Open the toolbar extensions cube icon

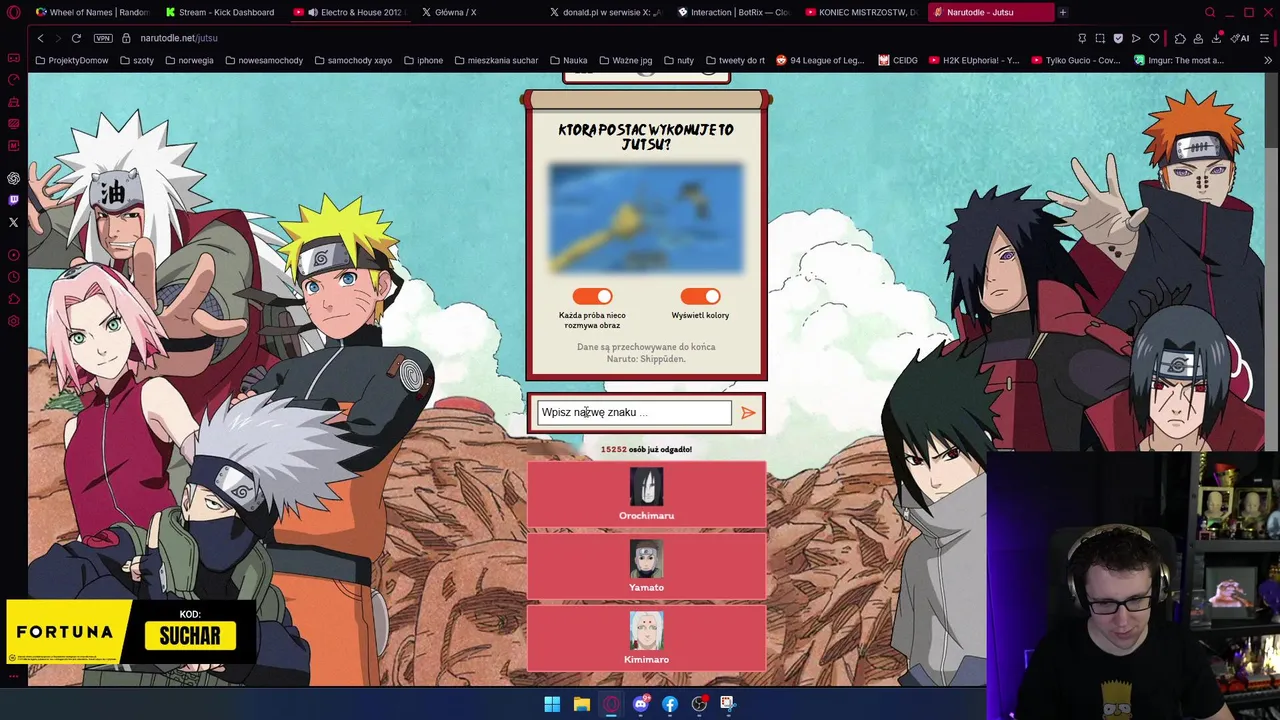(x=1180, y=38)
